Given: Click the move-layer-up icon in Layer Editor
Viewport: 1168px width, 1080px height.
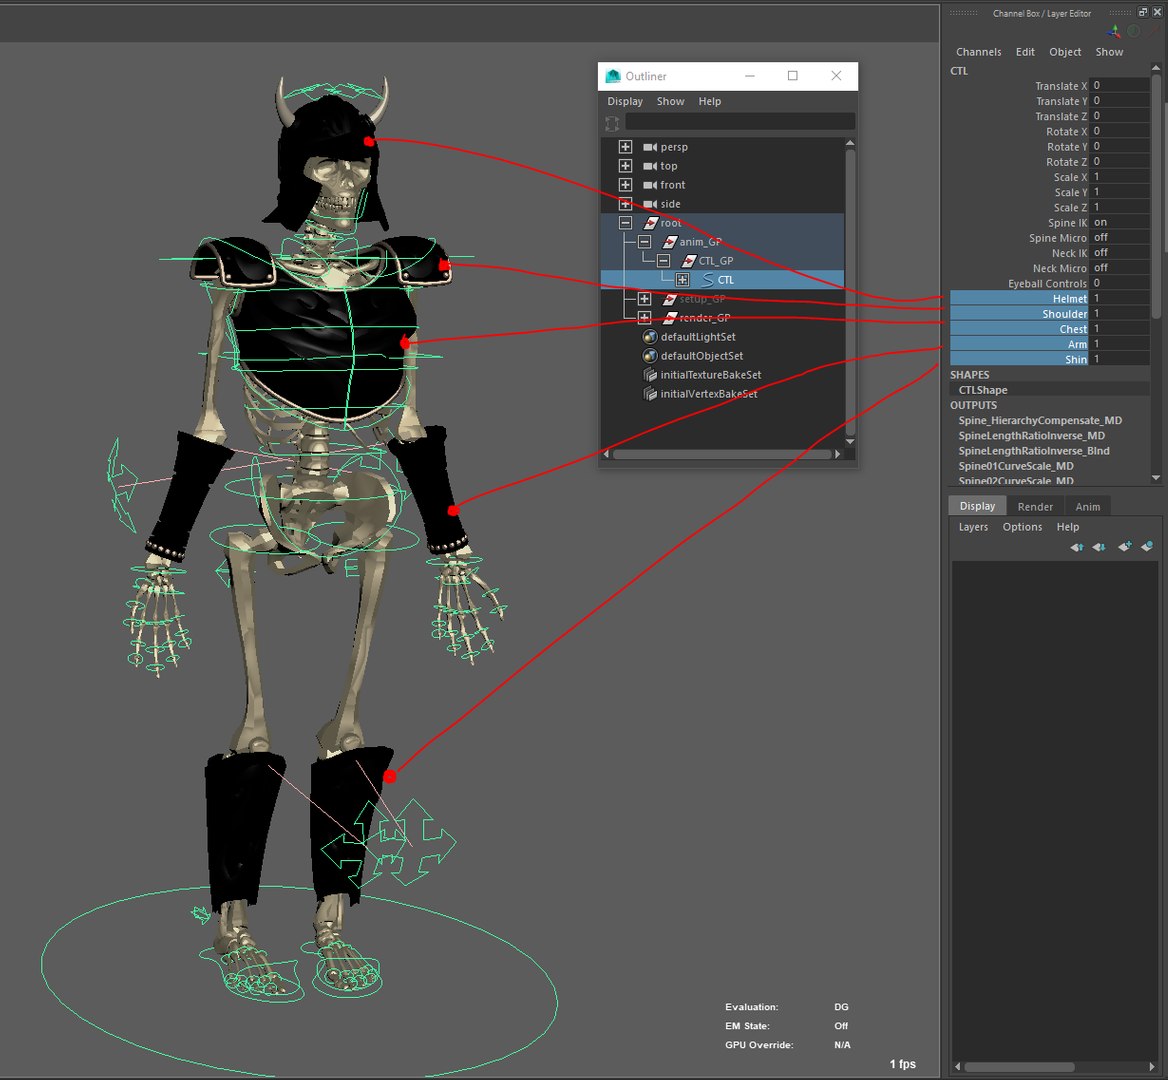Looking at the screenshot, I should pos(1076,547).
